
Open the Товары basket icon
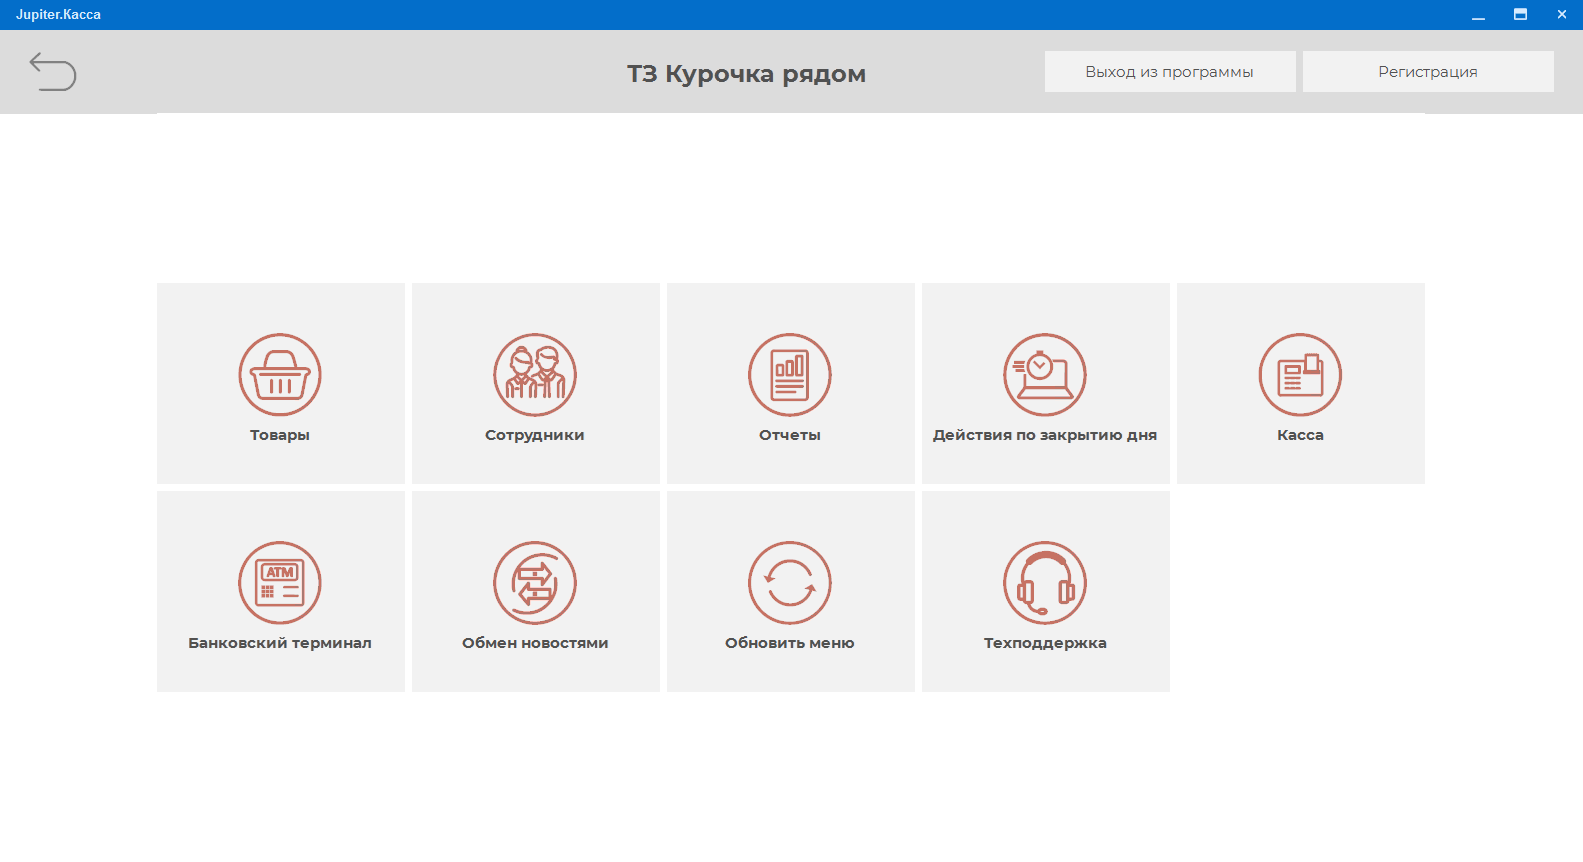pos(280,375)
